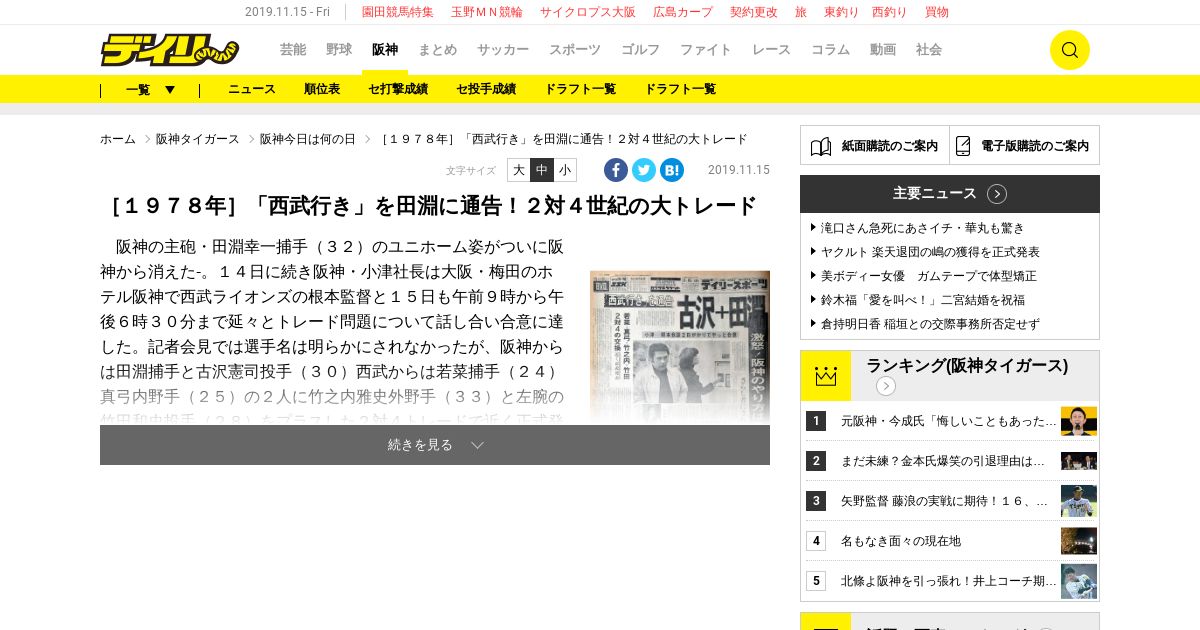This screenshot has width=1200, height=630.
Task: Open ranking 1 元阪神・今成氏 article
Action: 949,421
